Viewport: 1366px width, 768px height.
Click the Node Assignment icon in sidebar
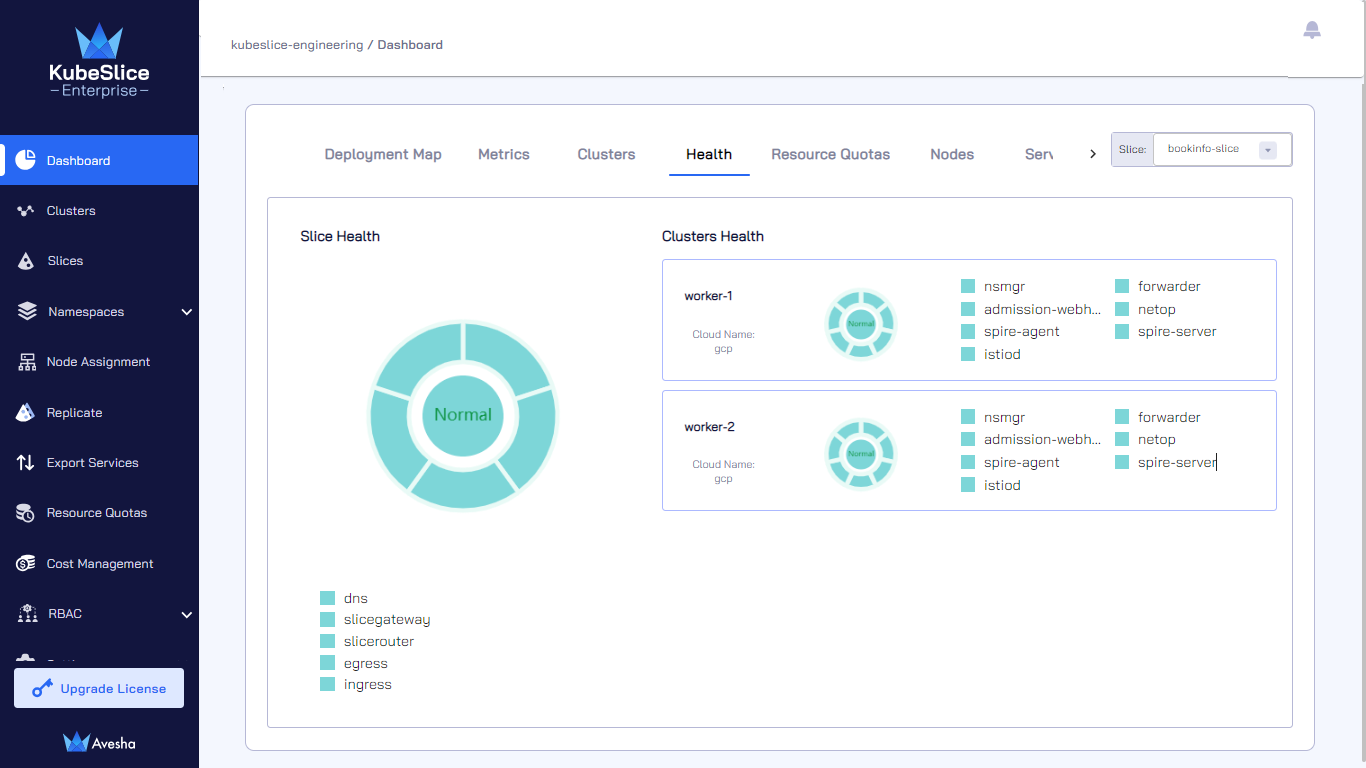pos(27,362)
